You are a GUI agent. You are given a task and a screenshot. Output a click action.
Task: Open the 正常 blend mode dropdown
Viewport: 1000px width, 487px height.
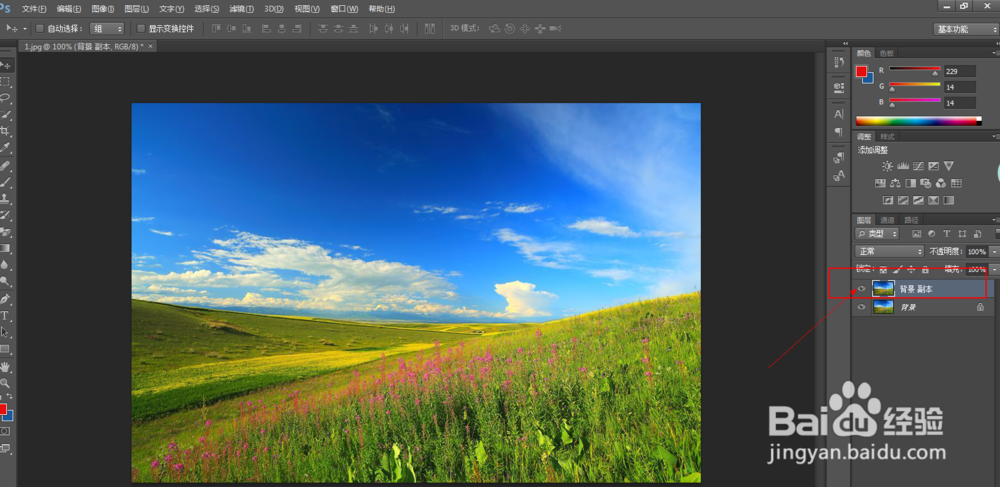[889, 251]
